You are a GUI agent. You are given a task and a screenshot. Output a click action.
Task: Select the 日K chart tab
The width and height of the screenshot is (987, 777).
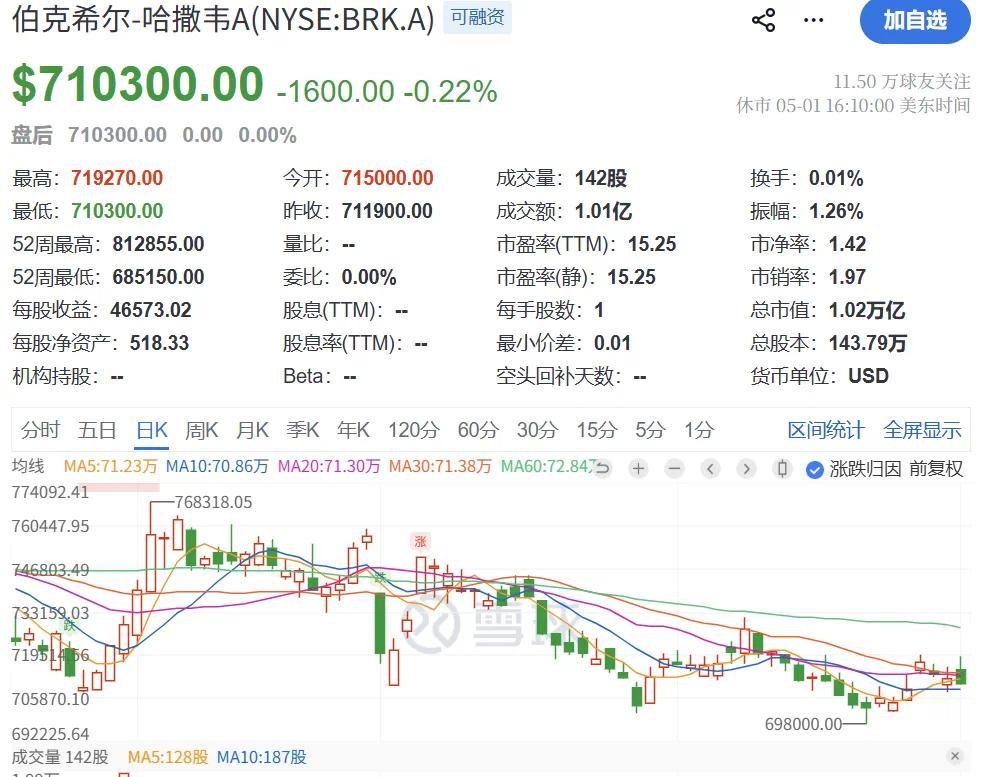point(152,430)
